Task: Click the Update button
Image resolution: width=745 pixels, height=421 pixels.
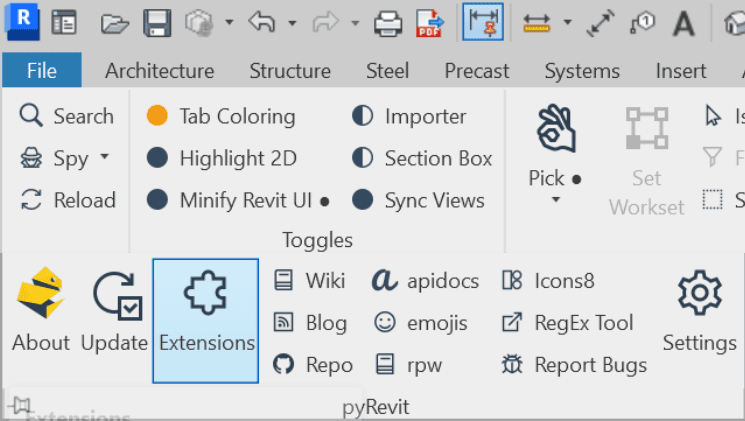Action: 115,312
